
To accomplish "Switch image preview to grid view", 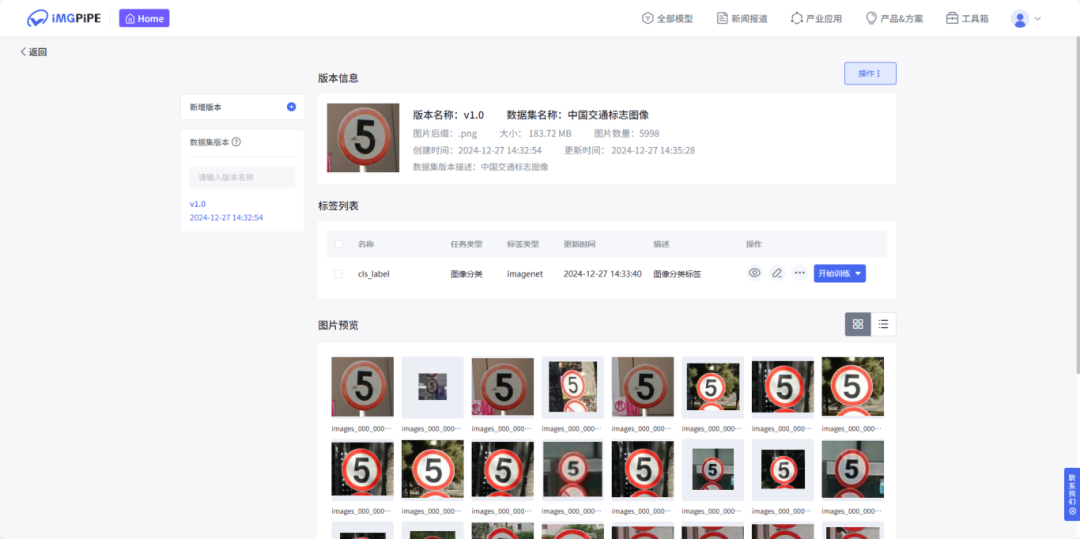I will 858,324.
